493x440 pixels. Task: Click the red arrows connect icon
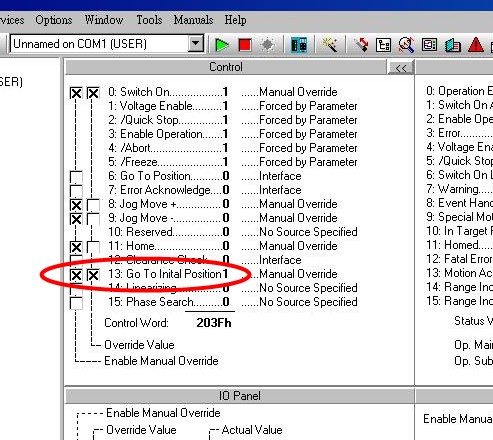tap(361, 44)
